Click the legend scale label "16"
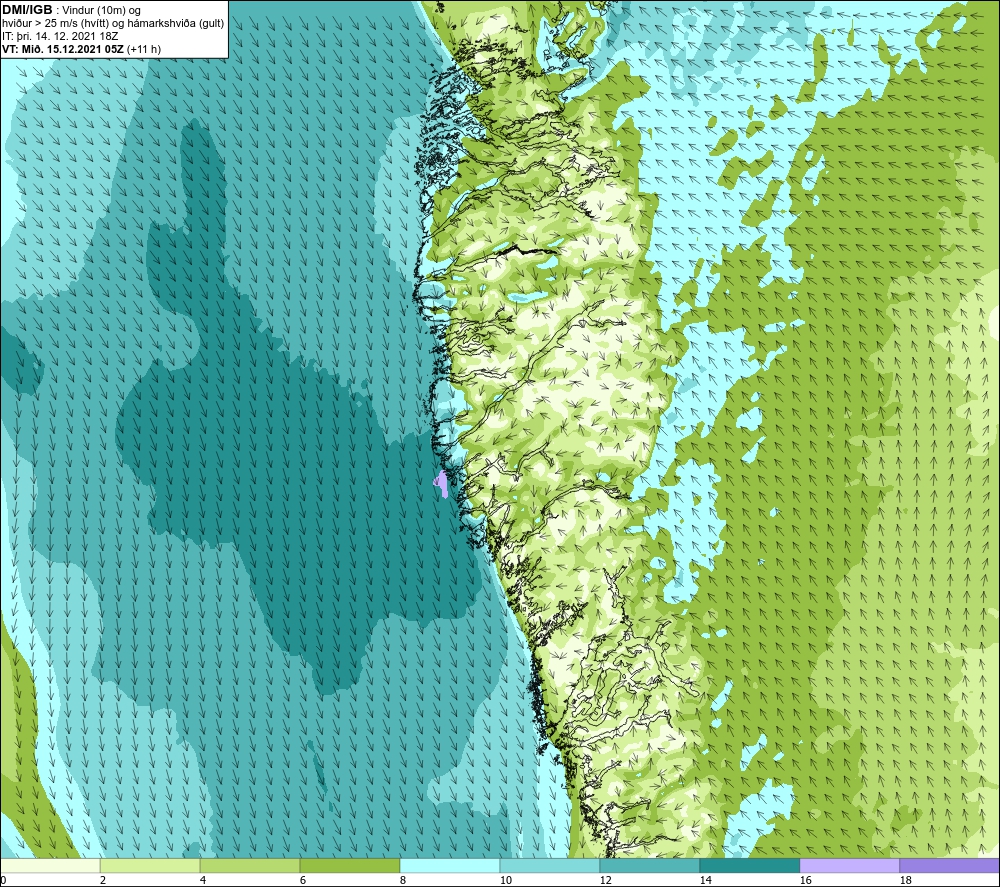1000x887 pixels. point(805,880)
